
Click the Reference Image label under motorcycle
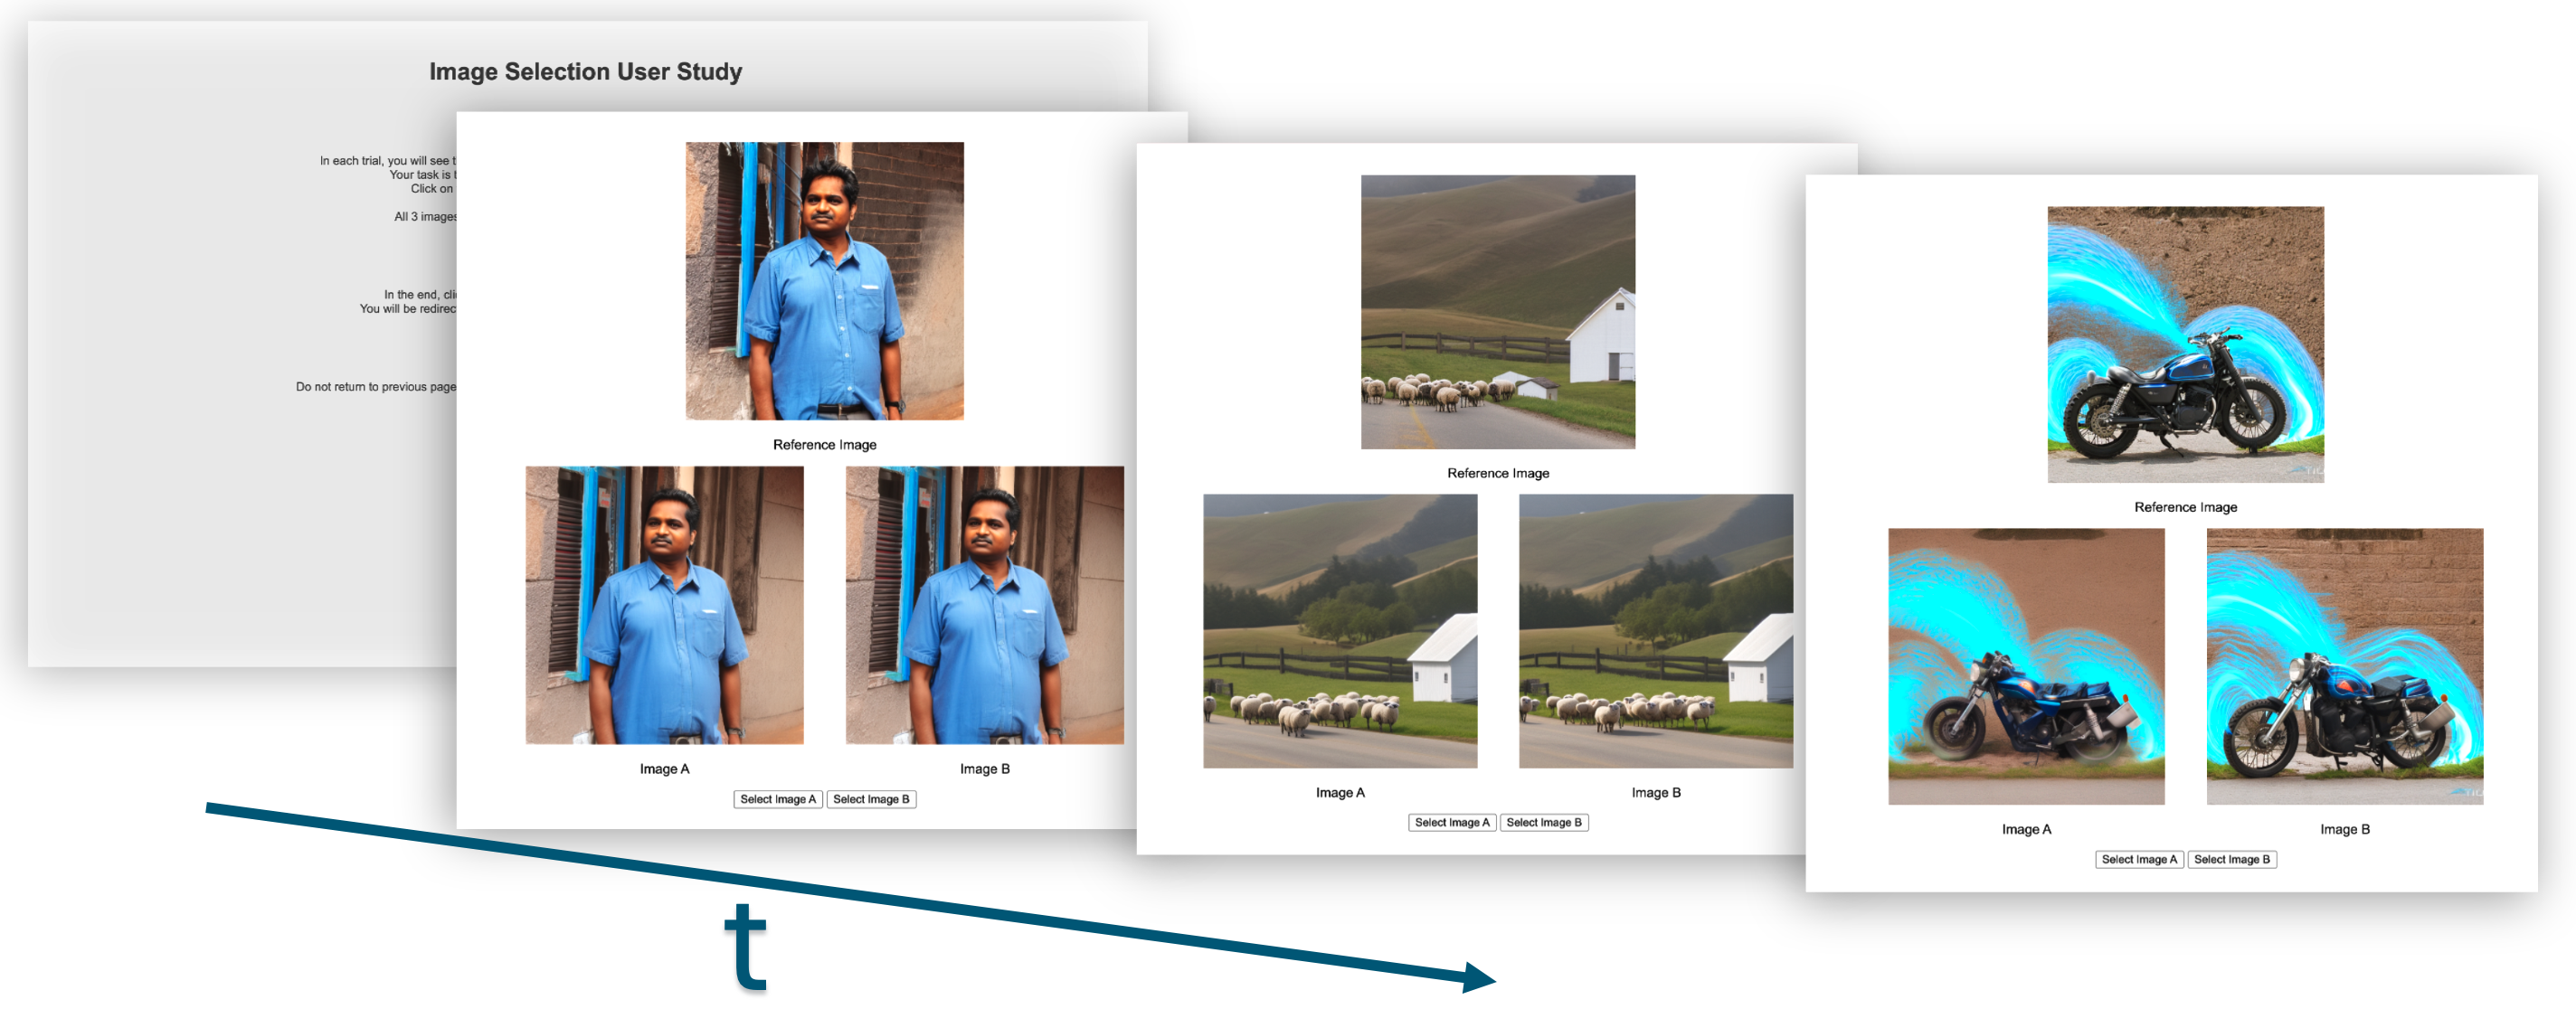tap(2185, 507)
